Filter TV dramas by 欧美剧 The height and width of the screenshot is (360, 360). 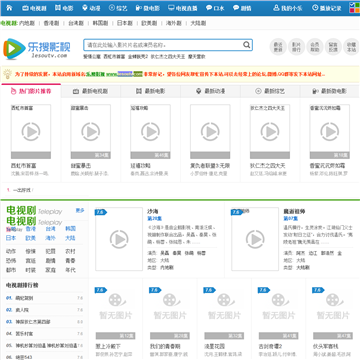click(x=149, y=23)
